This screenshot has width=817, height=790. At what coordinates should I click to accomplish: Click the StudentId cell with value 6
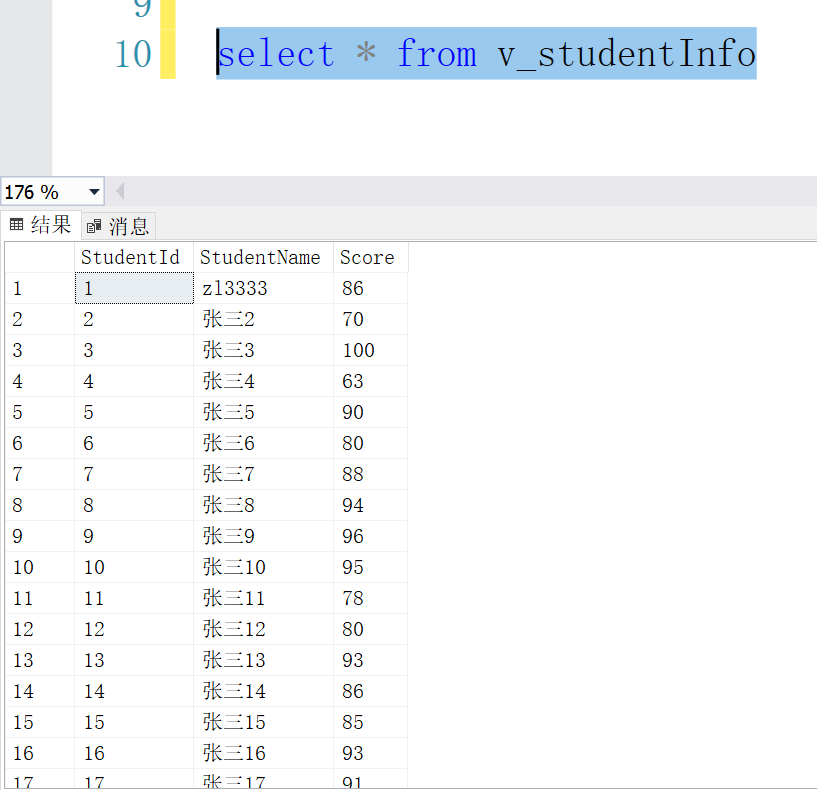pyautogui.click(x=134, y=443)
